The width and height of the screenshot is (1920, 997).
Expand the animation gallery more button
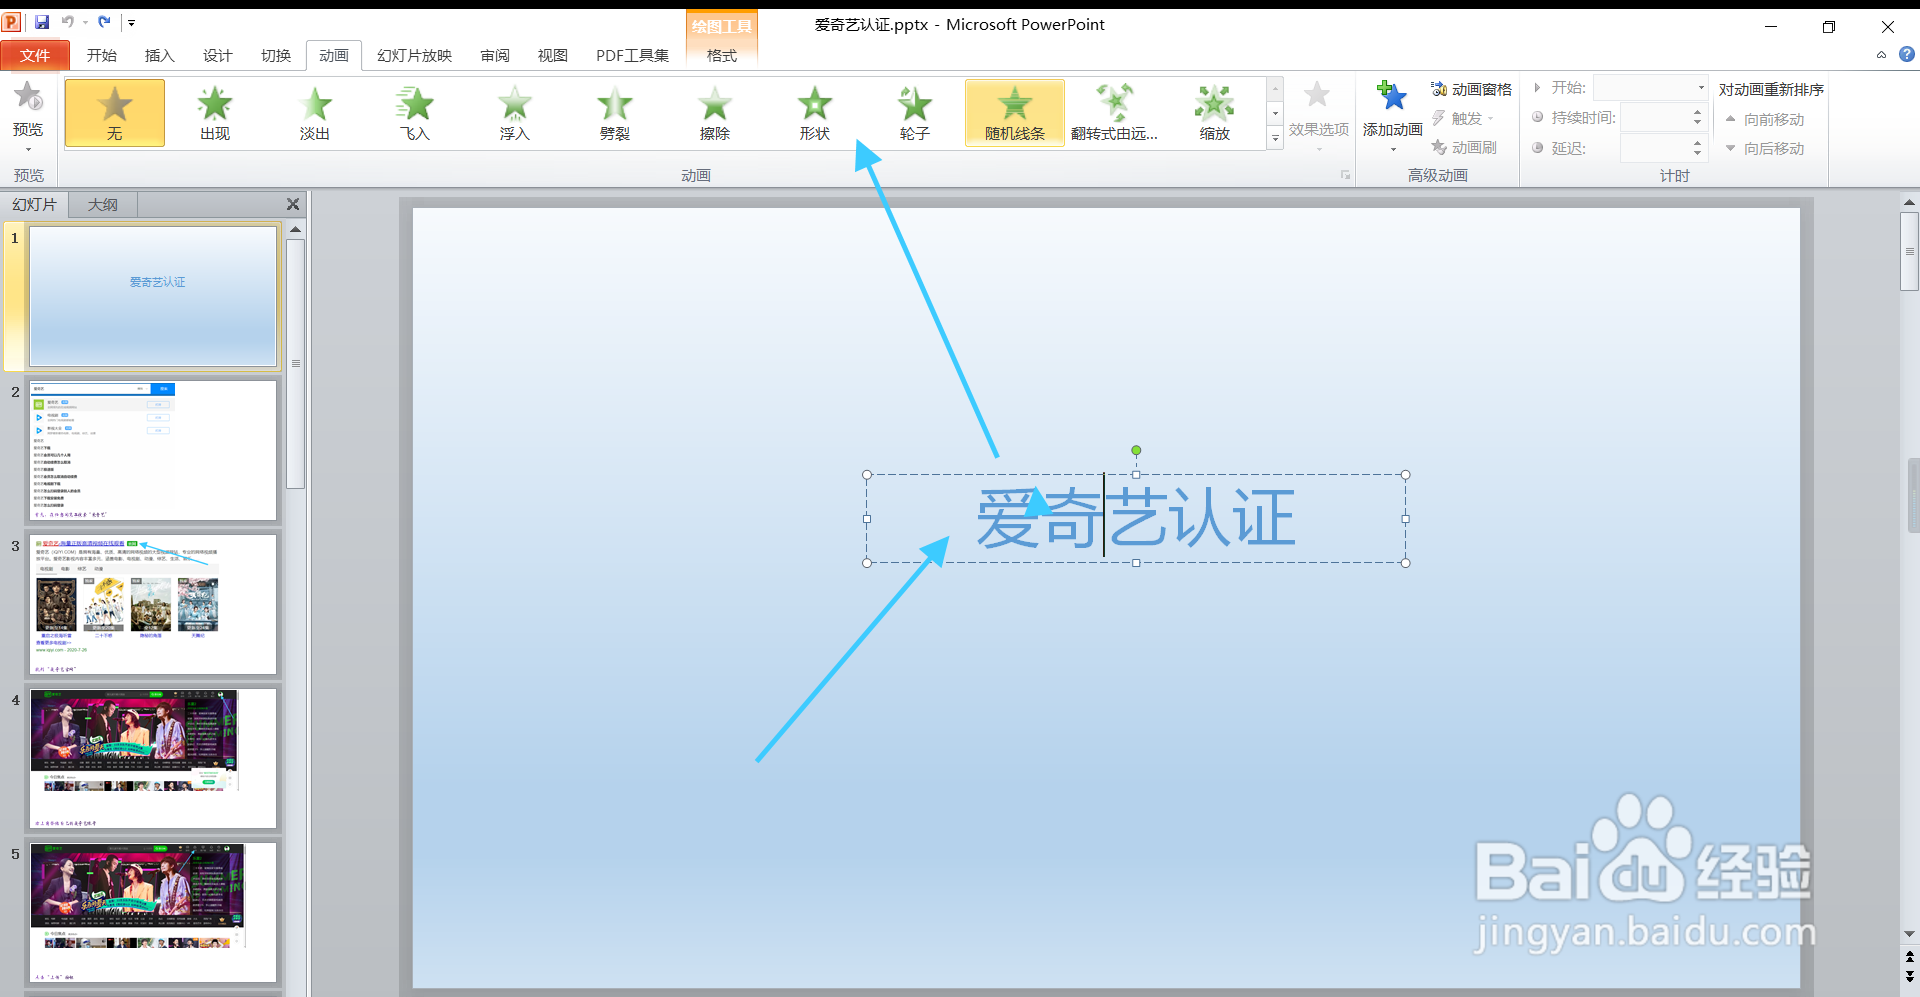tap(1275, 139)
